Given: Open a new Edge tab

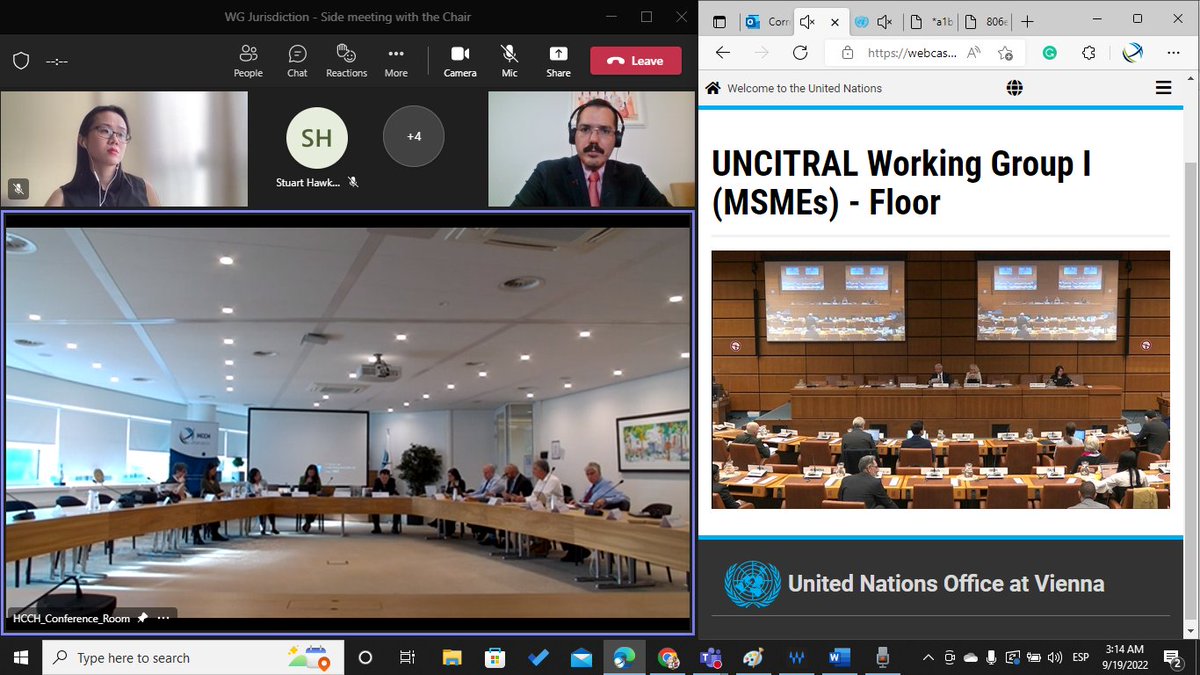Looking at the screenshot, I should click(1027, 21).
